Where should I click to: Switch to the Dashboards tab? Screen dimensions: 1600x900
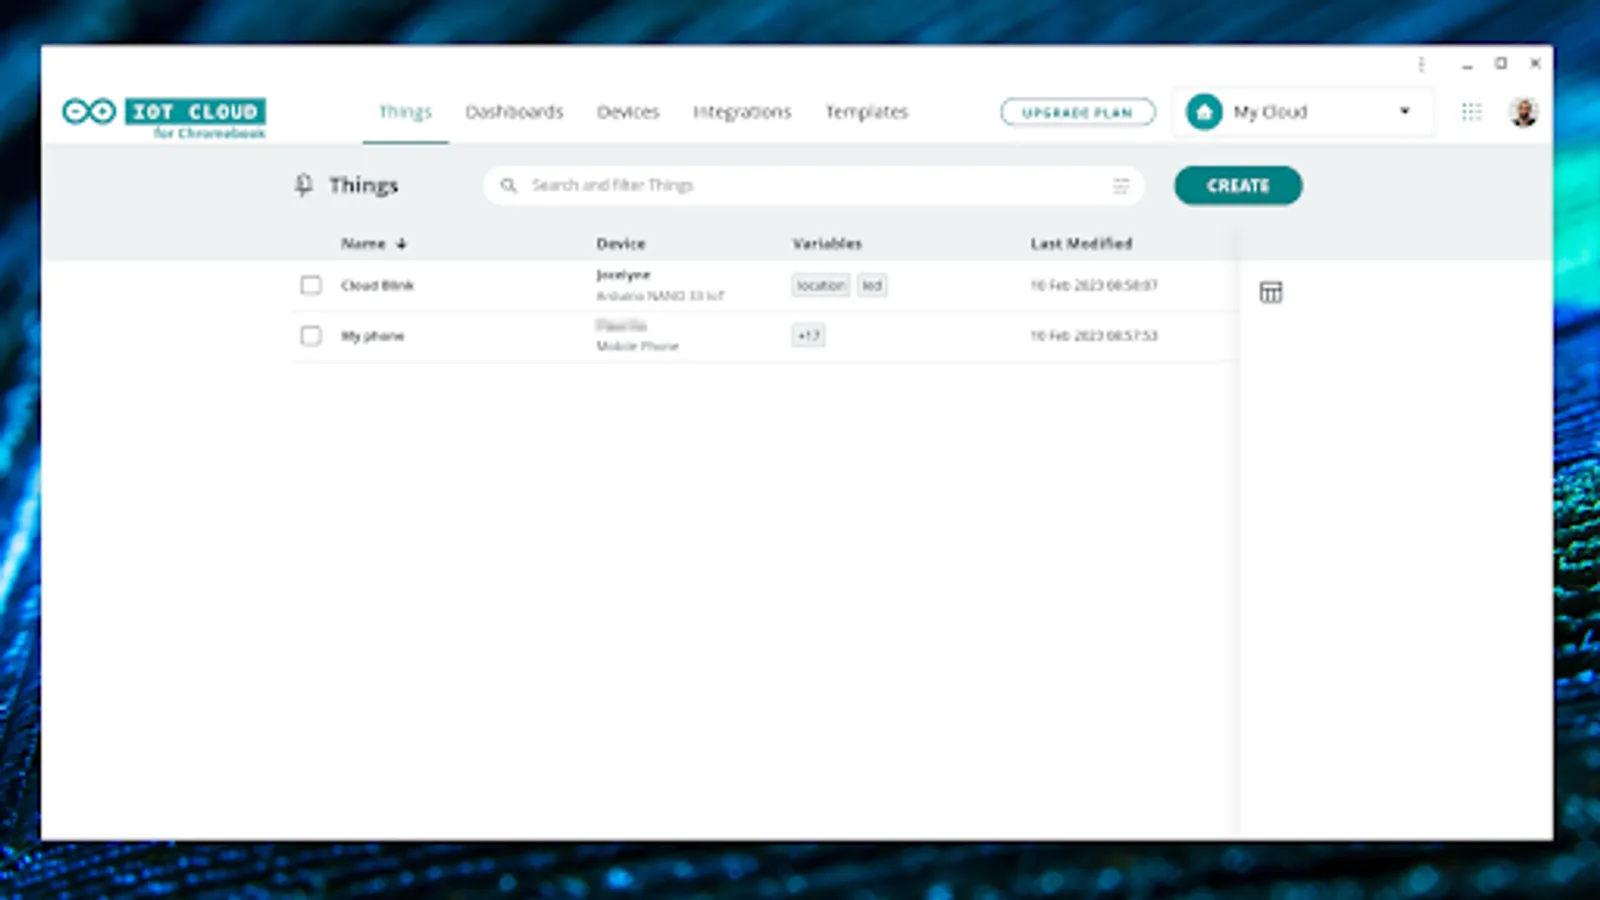click(514, 112)
